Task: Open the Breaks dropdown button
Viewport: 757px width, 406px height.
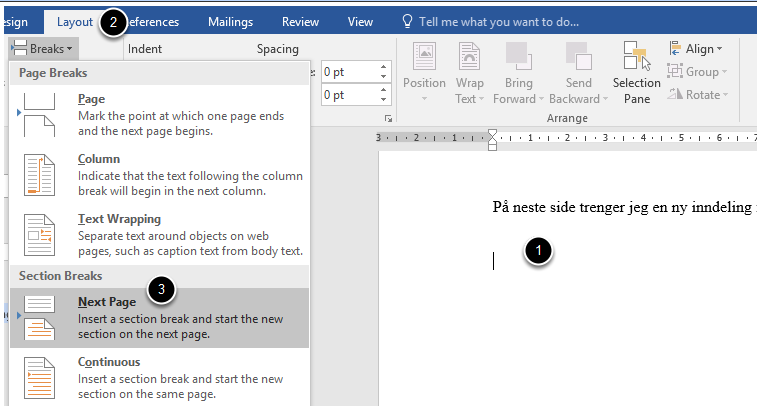Action: click(x=43, y=49)
